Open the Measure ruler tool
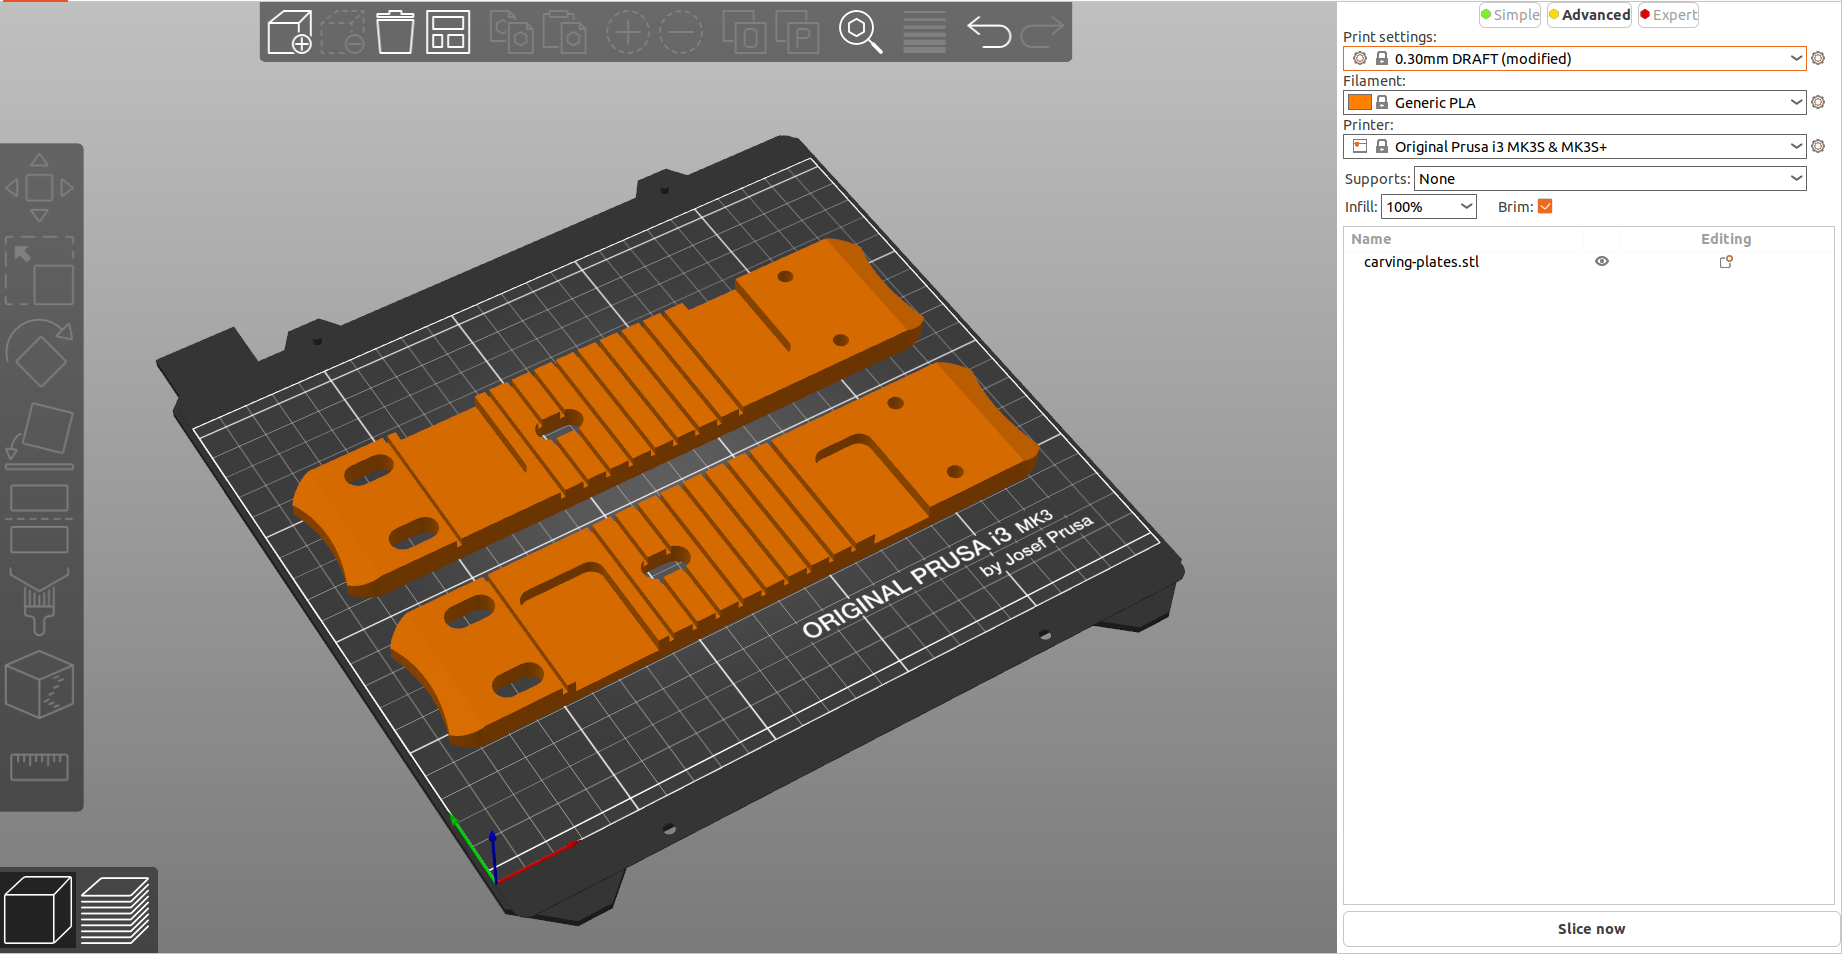1842x954 pixels. click(39, 767)
